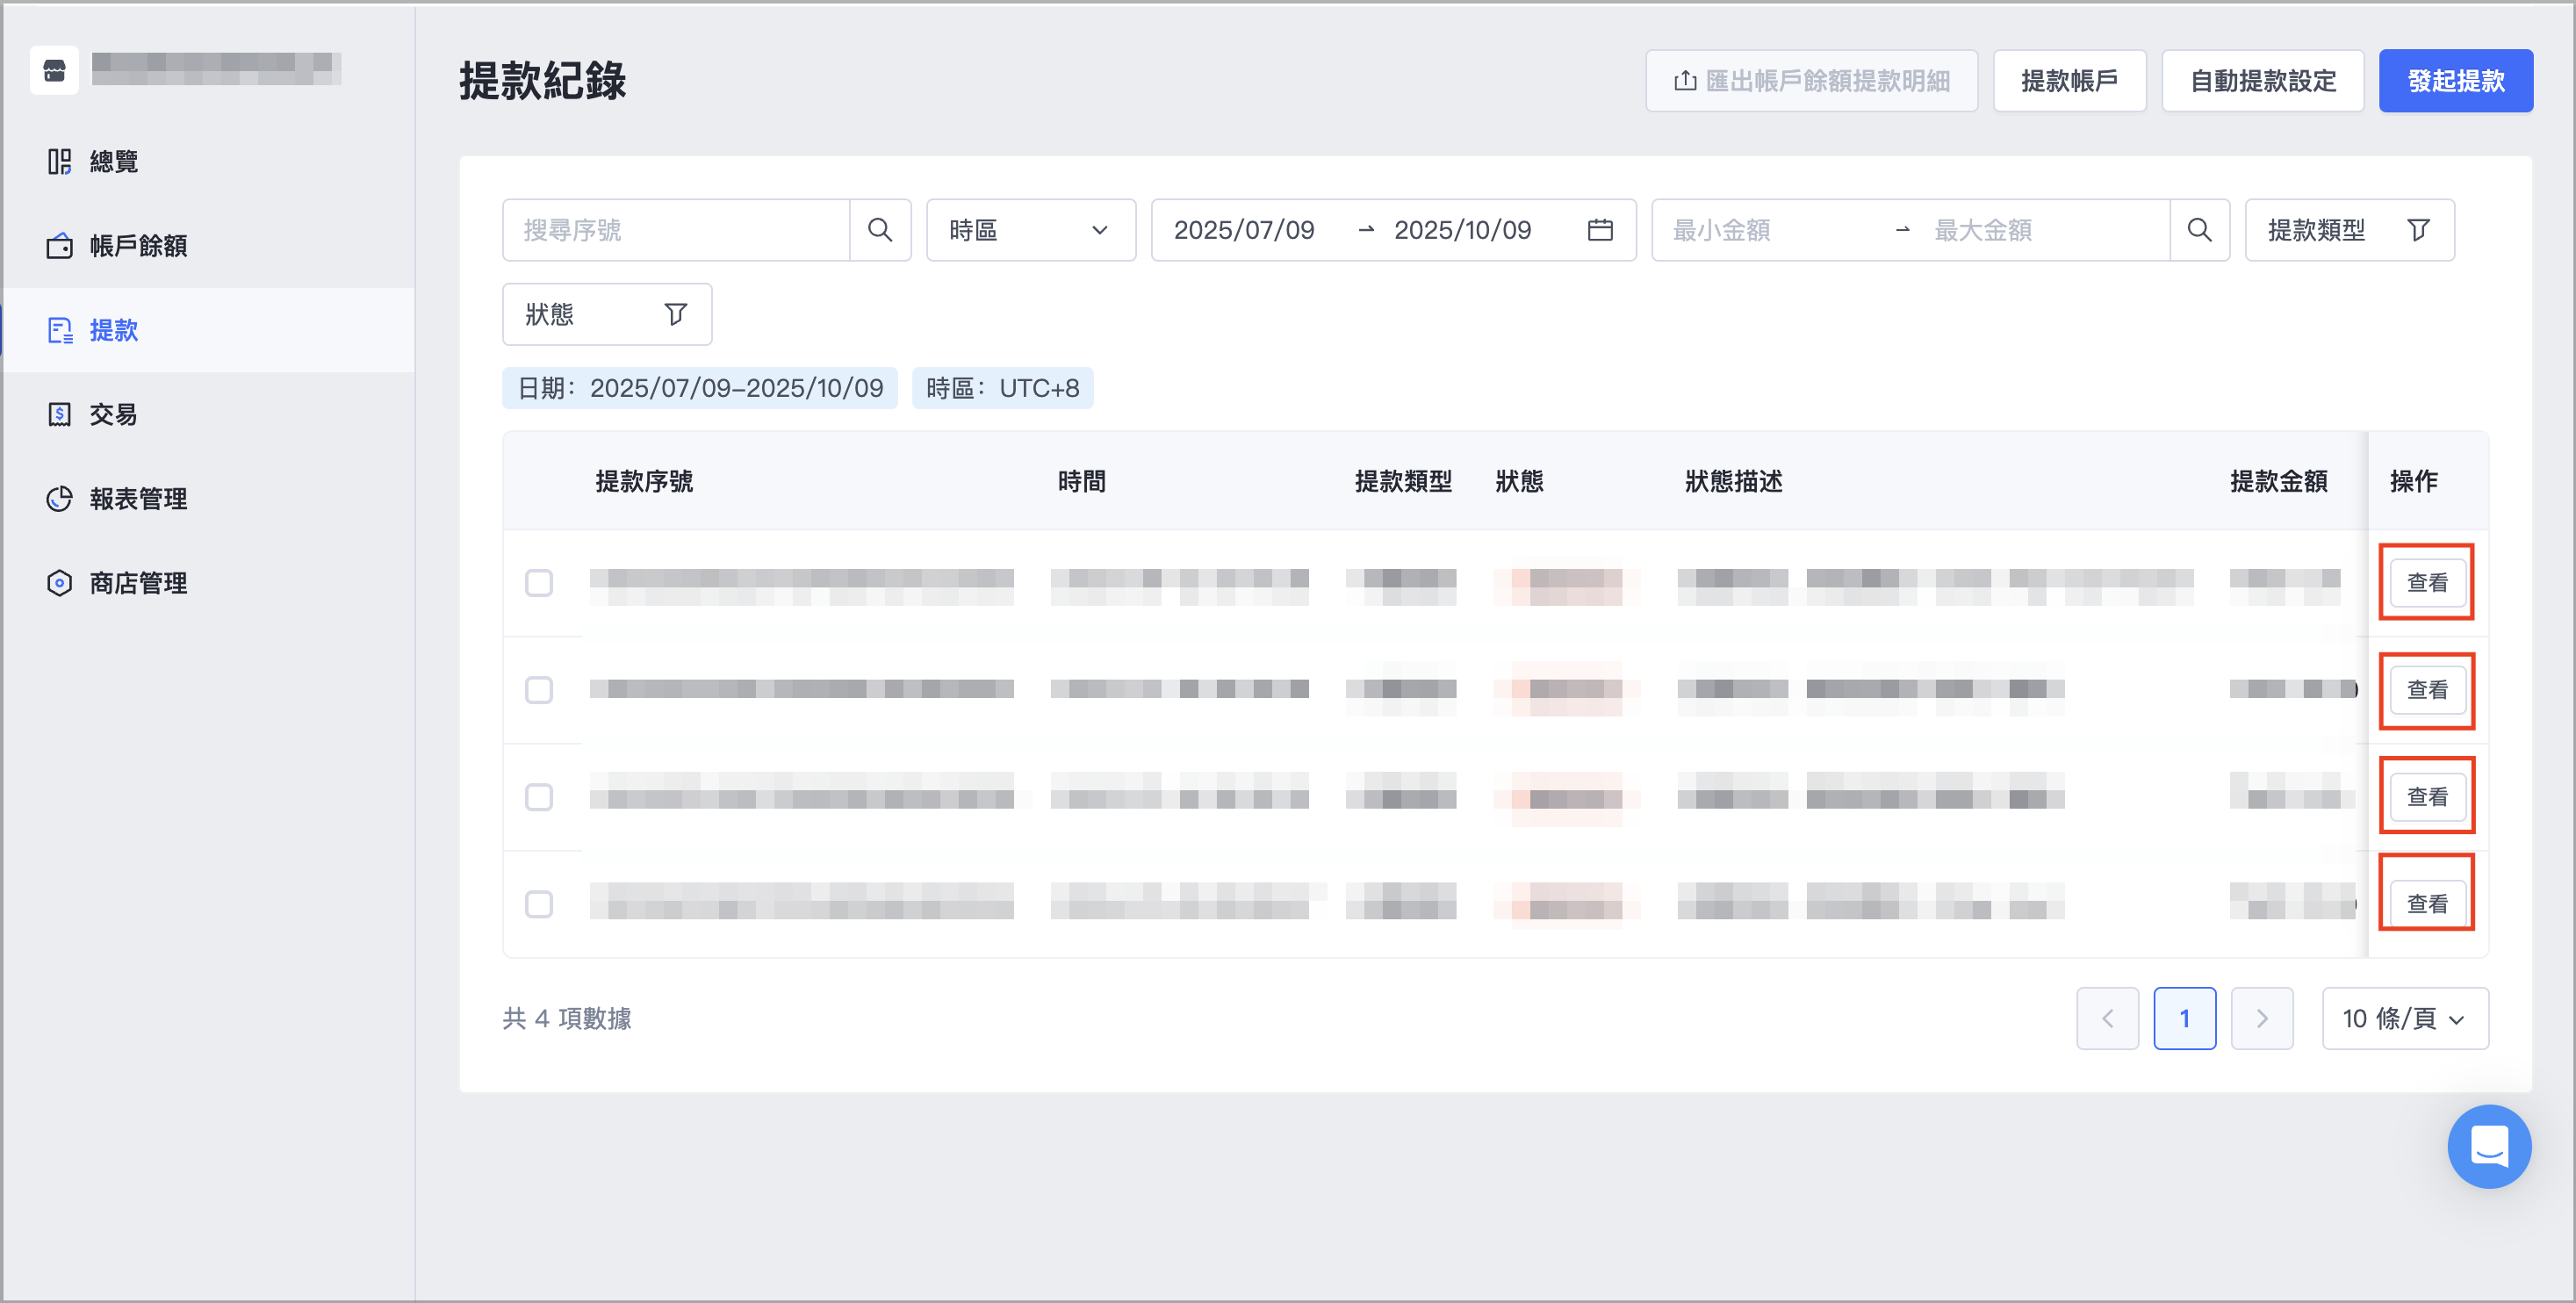2576x1303 pixels.
Task: Open 帳戶餘額 in the sidebar
Action: [208, 246]
